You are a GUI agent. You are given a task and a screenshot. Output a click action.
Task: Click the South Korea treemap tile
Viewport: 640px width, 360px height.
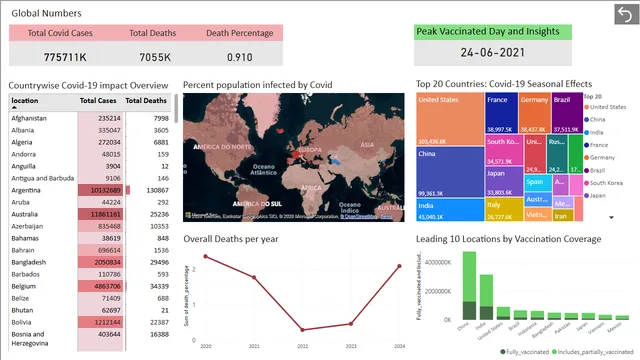point(504,150)
